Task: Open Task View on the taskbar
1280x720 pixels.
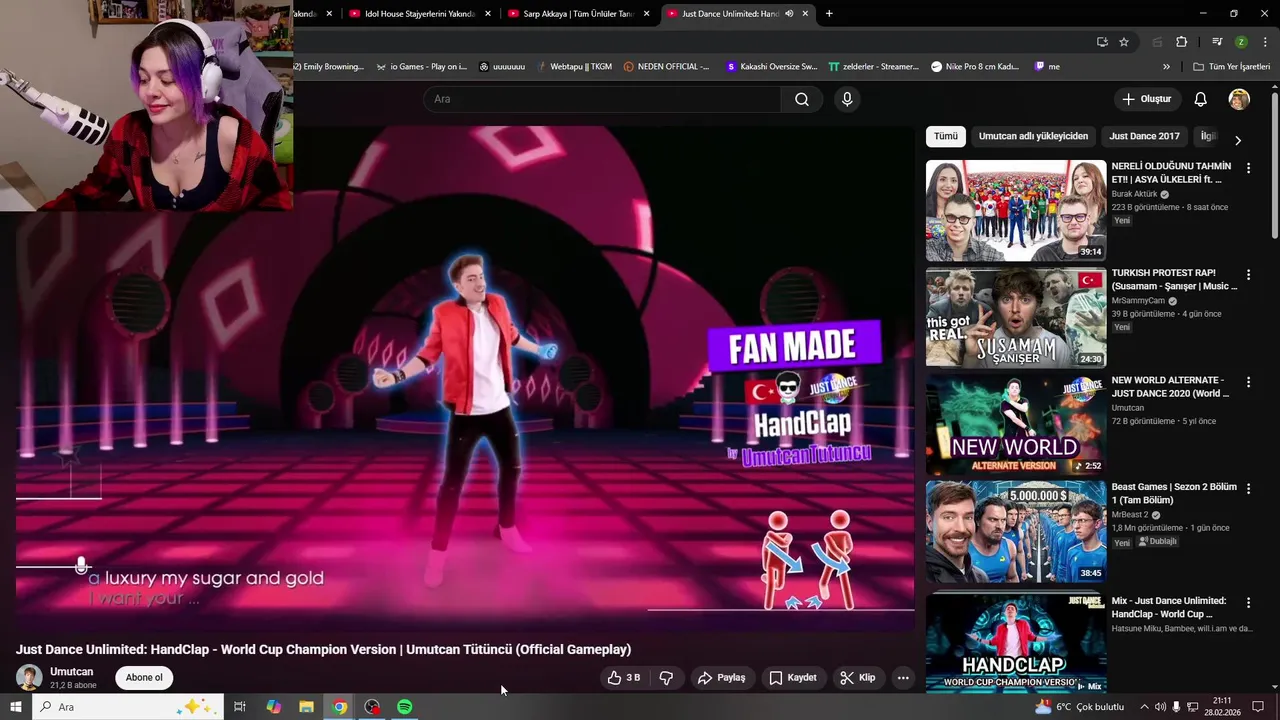Action: click(x=240, y=707)
